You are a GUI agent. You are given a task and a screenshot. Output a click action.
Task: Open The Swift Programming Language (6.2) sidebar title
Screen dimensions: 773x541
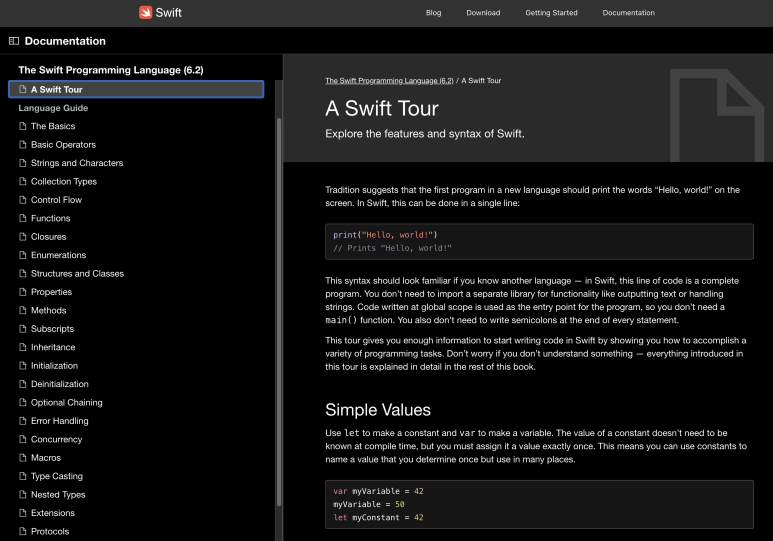coord(111,70)
